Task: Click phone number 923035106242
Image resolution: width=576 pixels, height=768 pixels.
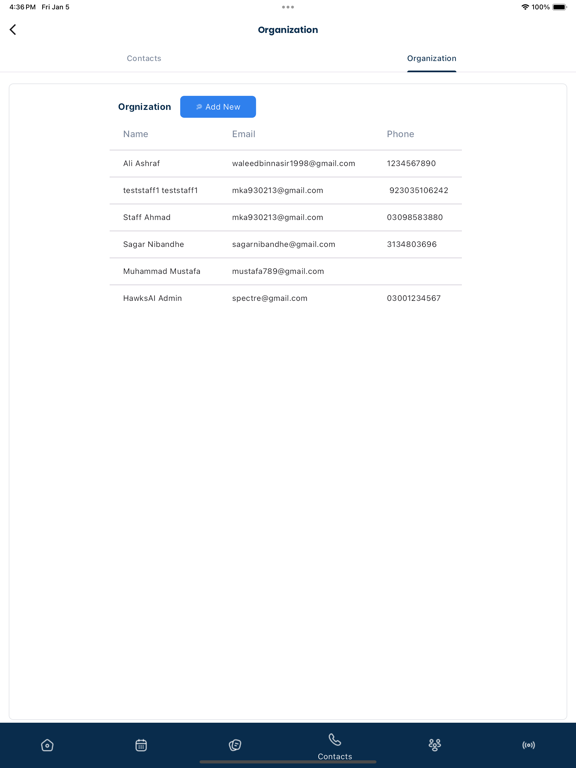Action: [x=419, y=190]
